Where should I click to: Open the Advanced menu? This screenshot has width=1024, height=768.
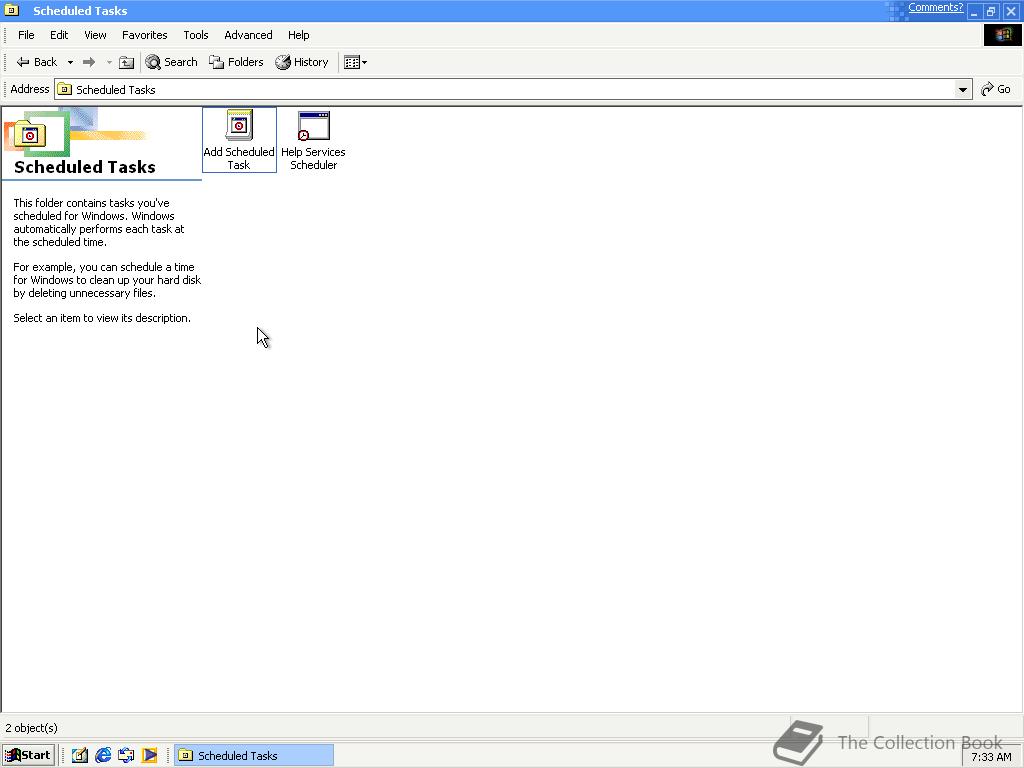(x=248, y=35)
